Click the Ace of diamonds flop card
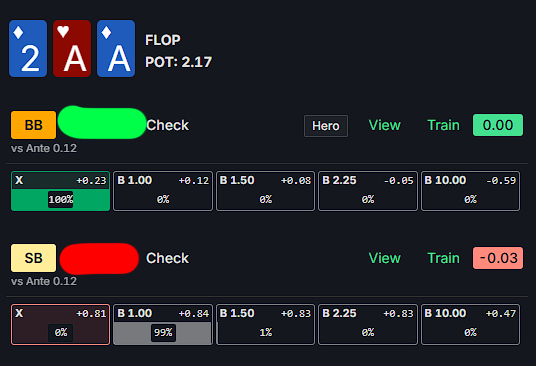 116,49
